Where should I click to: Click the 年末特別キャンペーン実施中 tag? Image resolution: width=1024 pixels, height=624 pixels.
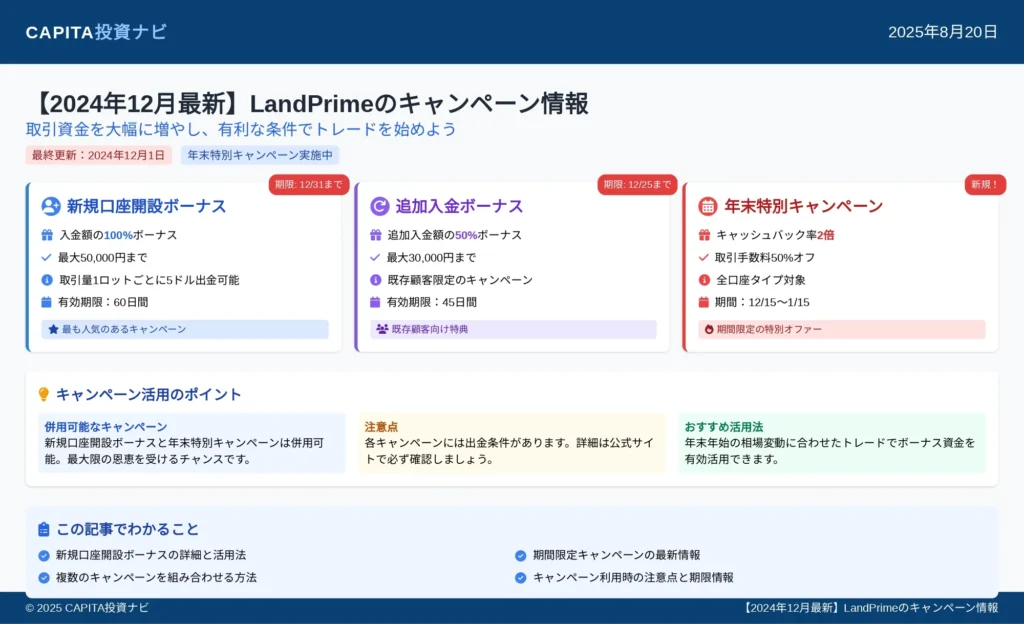(260, 155)
